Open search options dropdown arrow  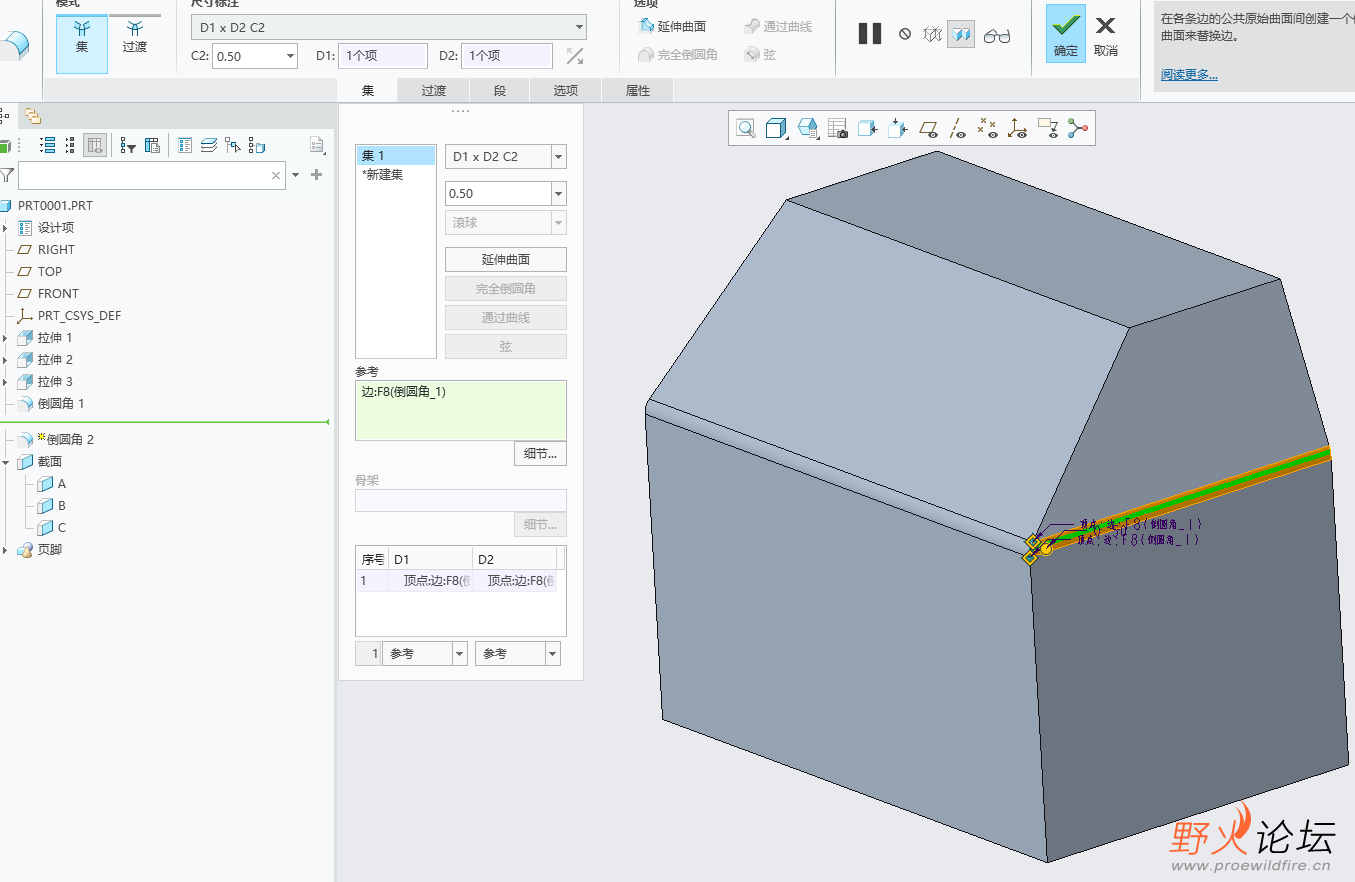pos(296,175)
